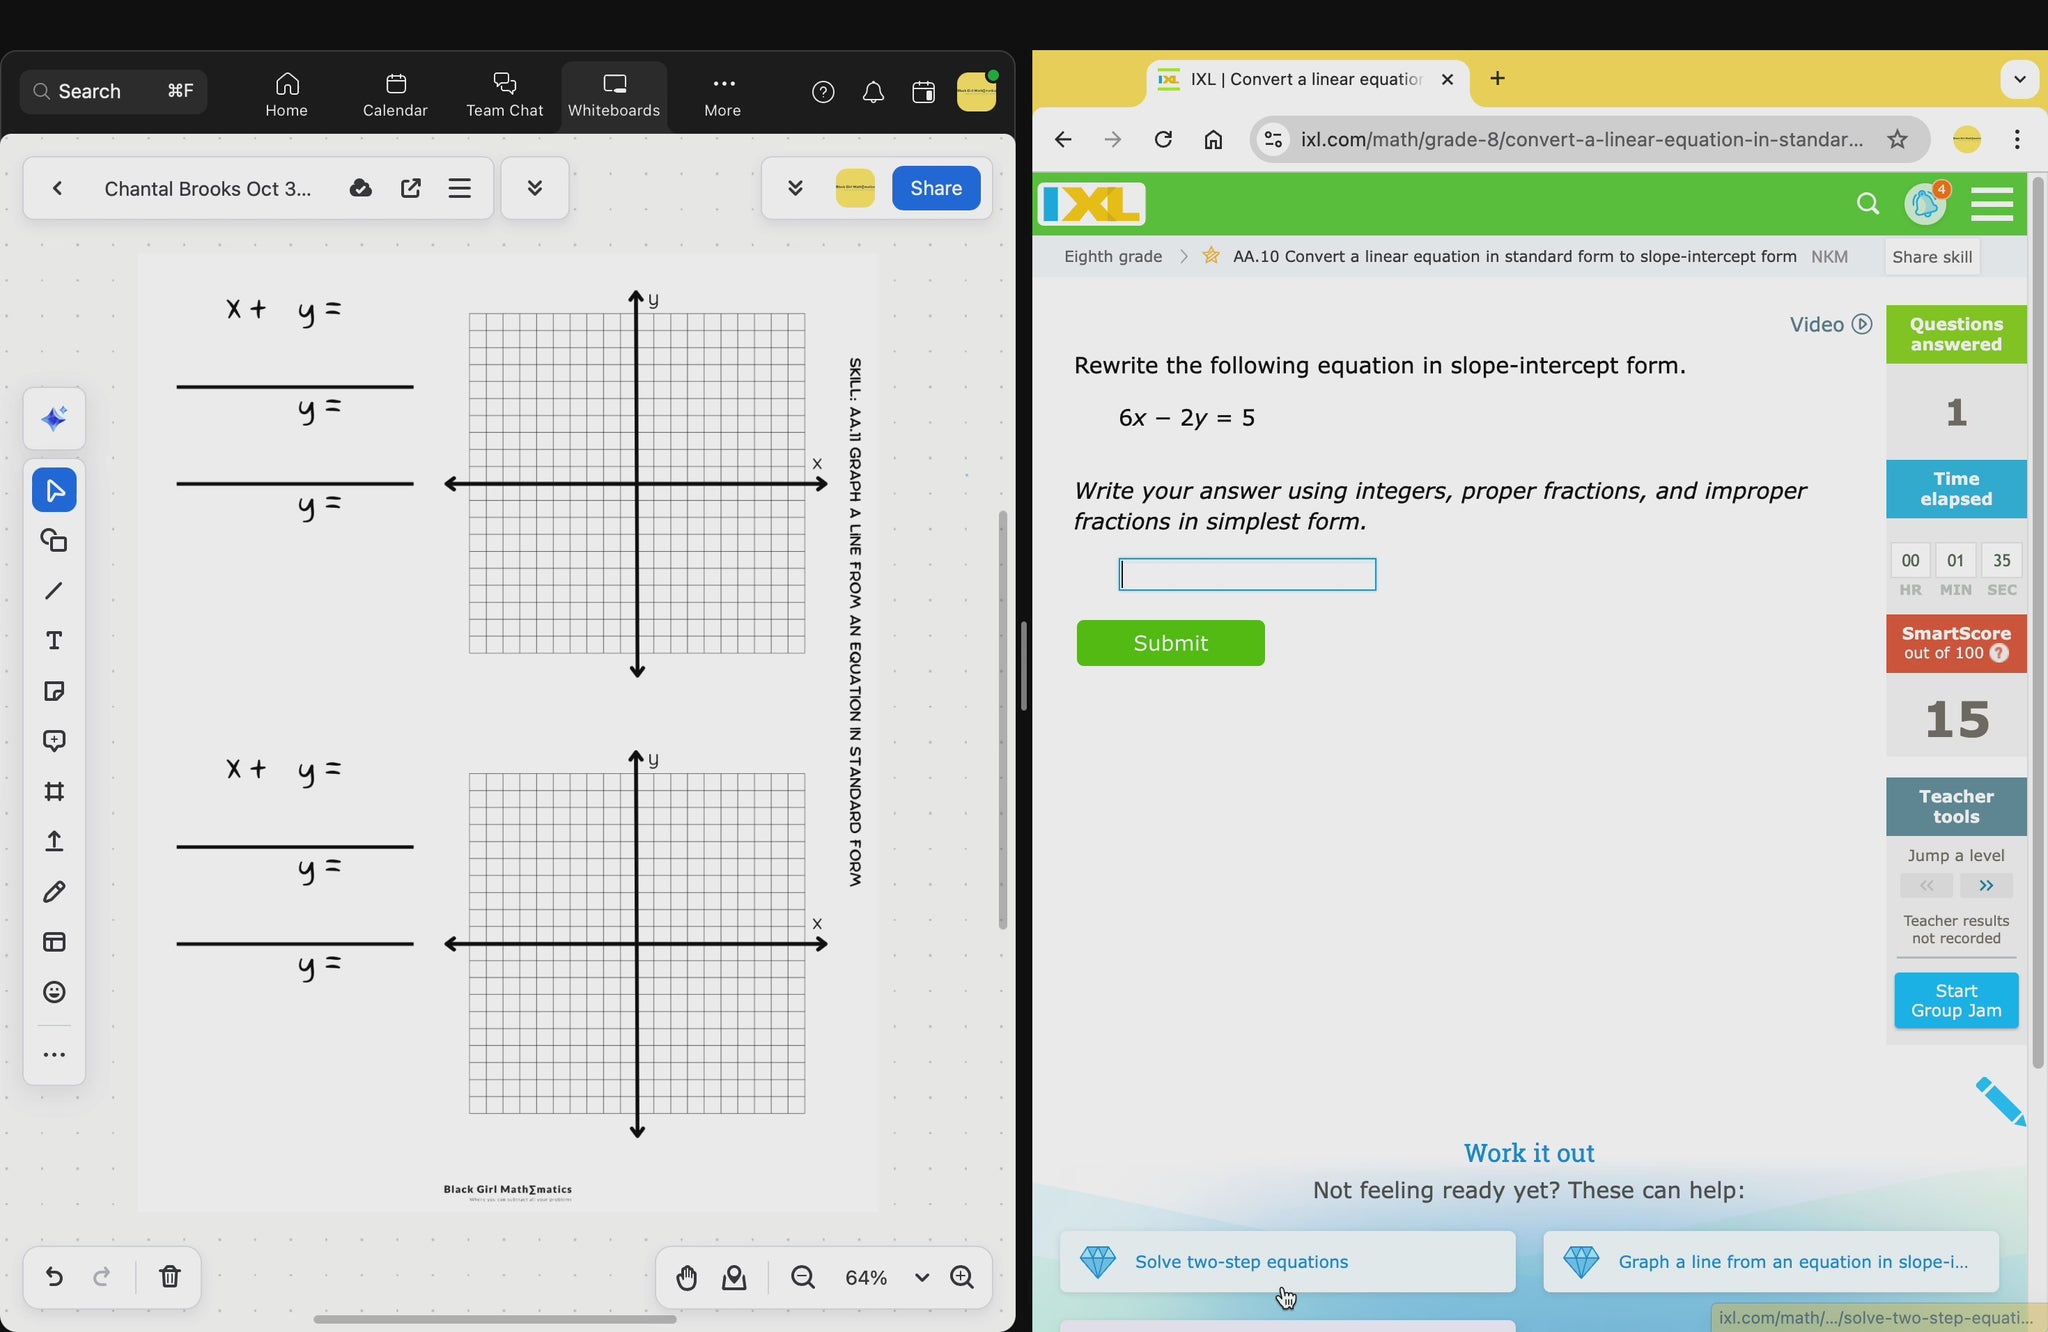Jump forward a level in Teacher tools
This screenshot has height=1332, width=2048.
[x=1986, y=885]
